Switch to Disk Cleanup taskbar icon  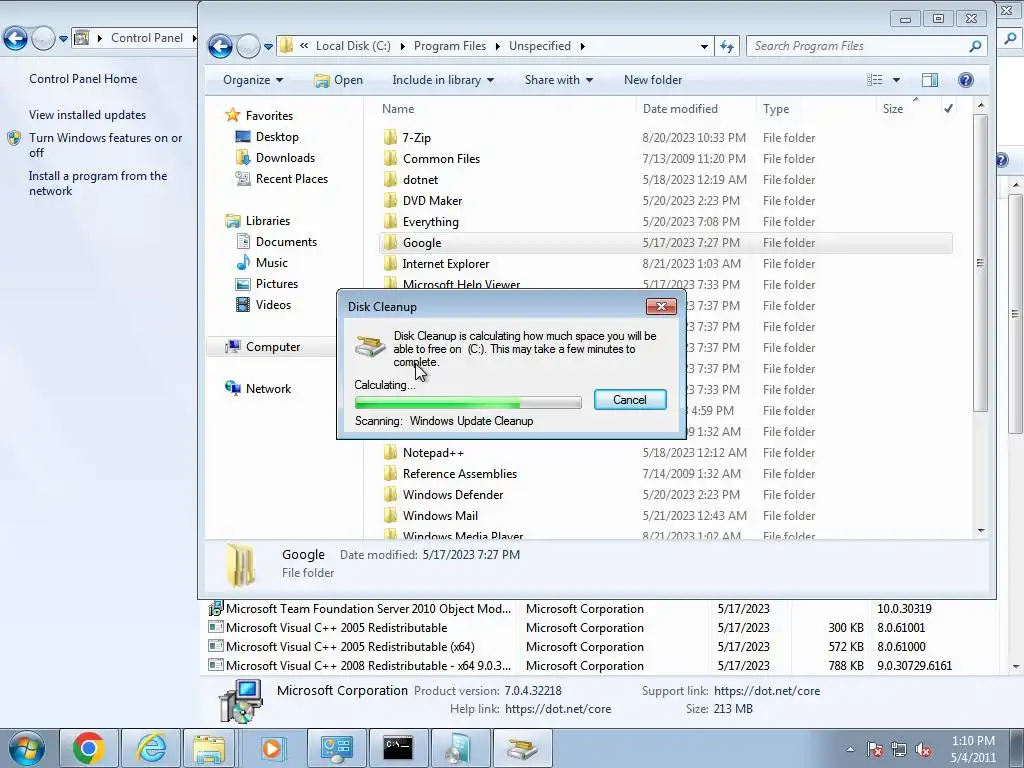click(x=522, y=748)
